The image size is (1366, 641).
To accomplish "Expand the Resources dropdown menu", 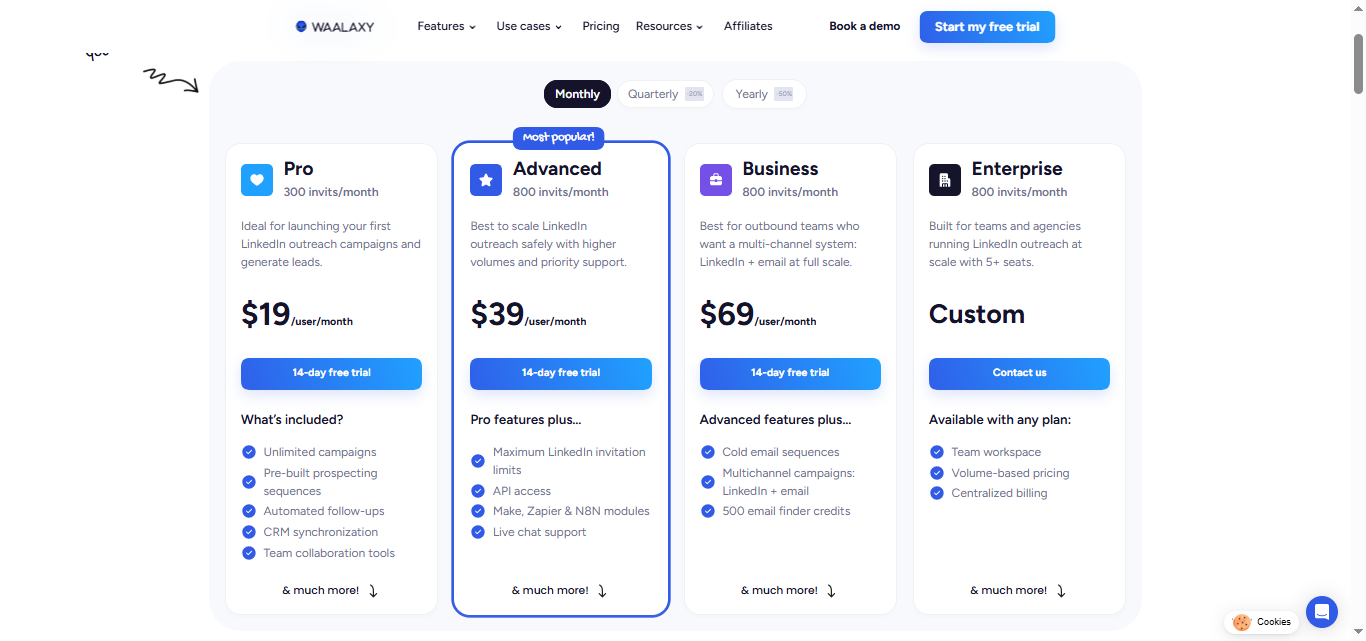I will point(669,26).
